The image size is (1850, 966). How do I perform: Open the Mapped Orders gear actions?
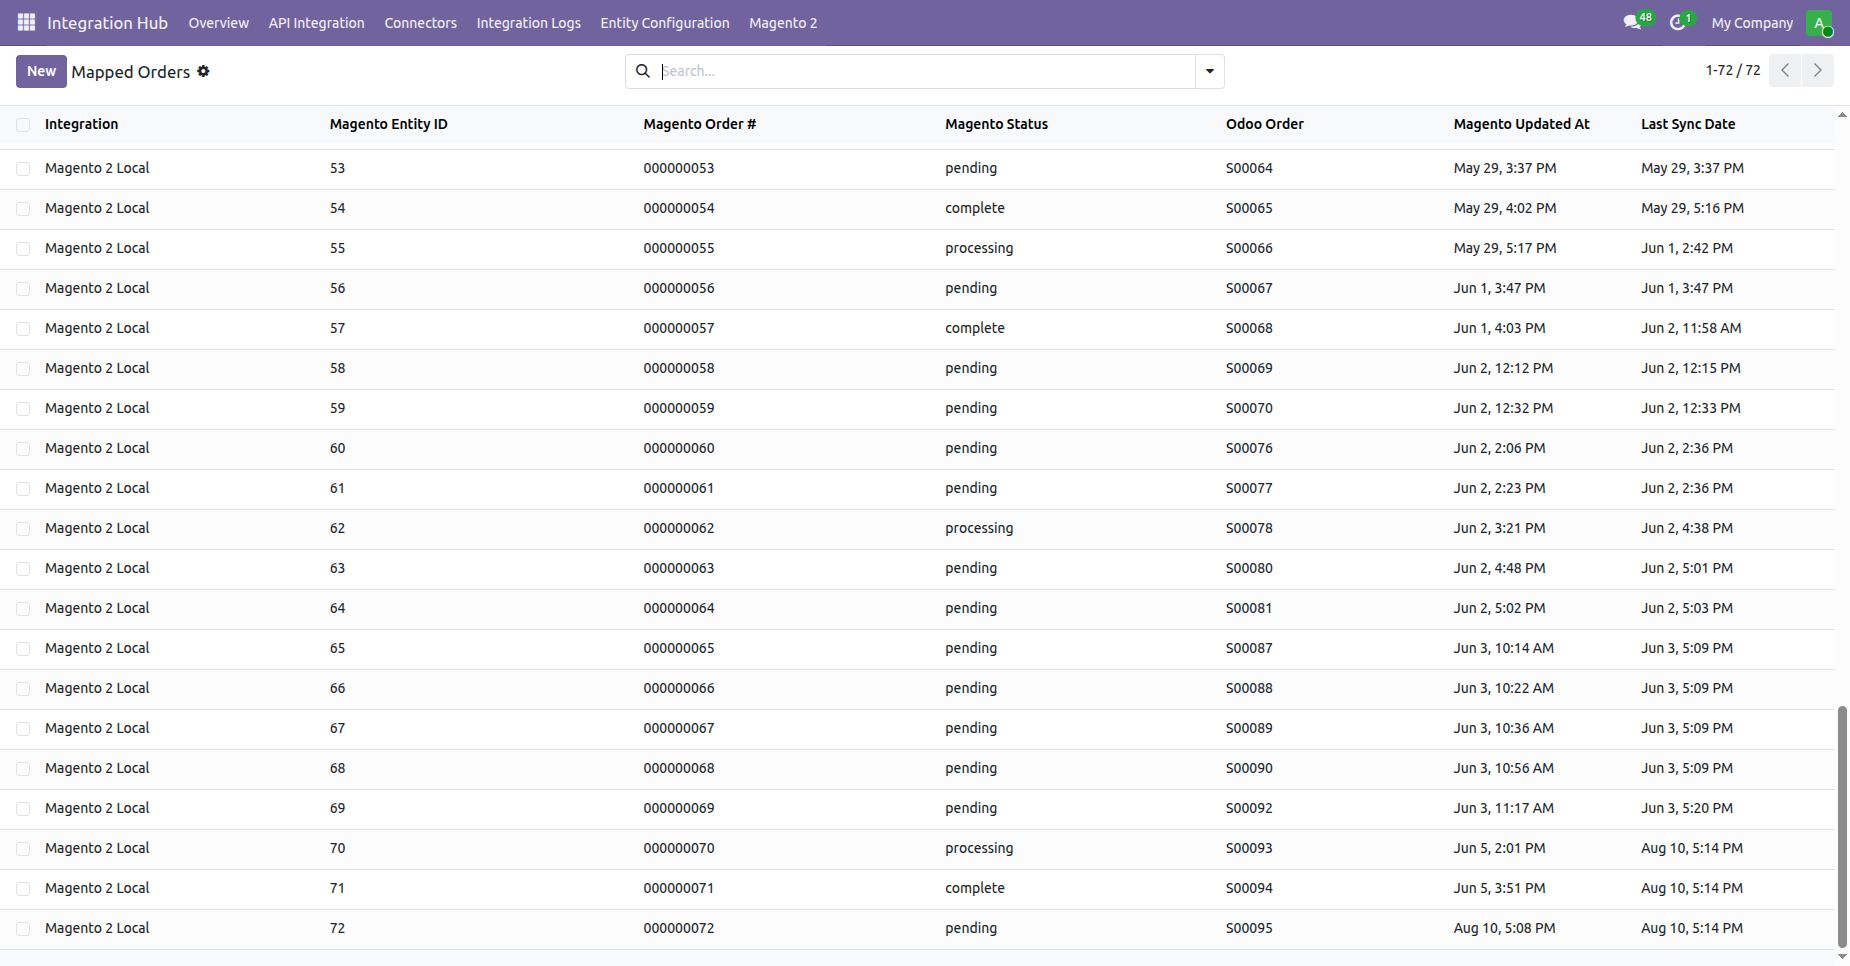click(x=203, y=71)
